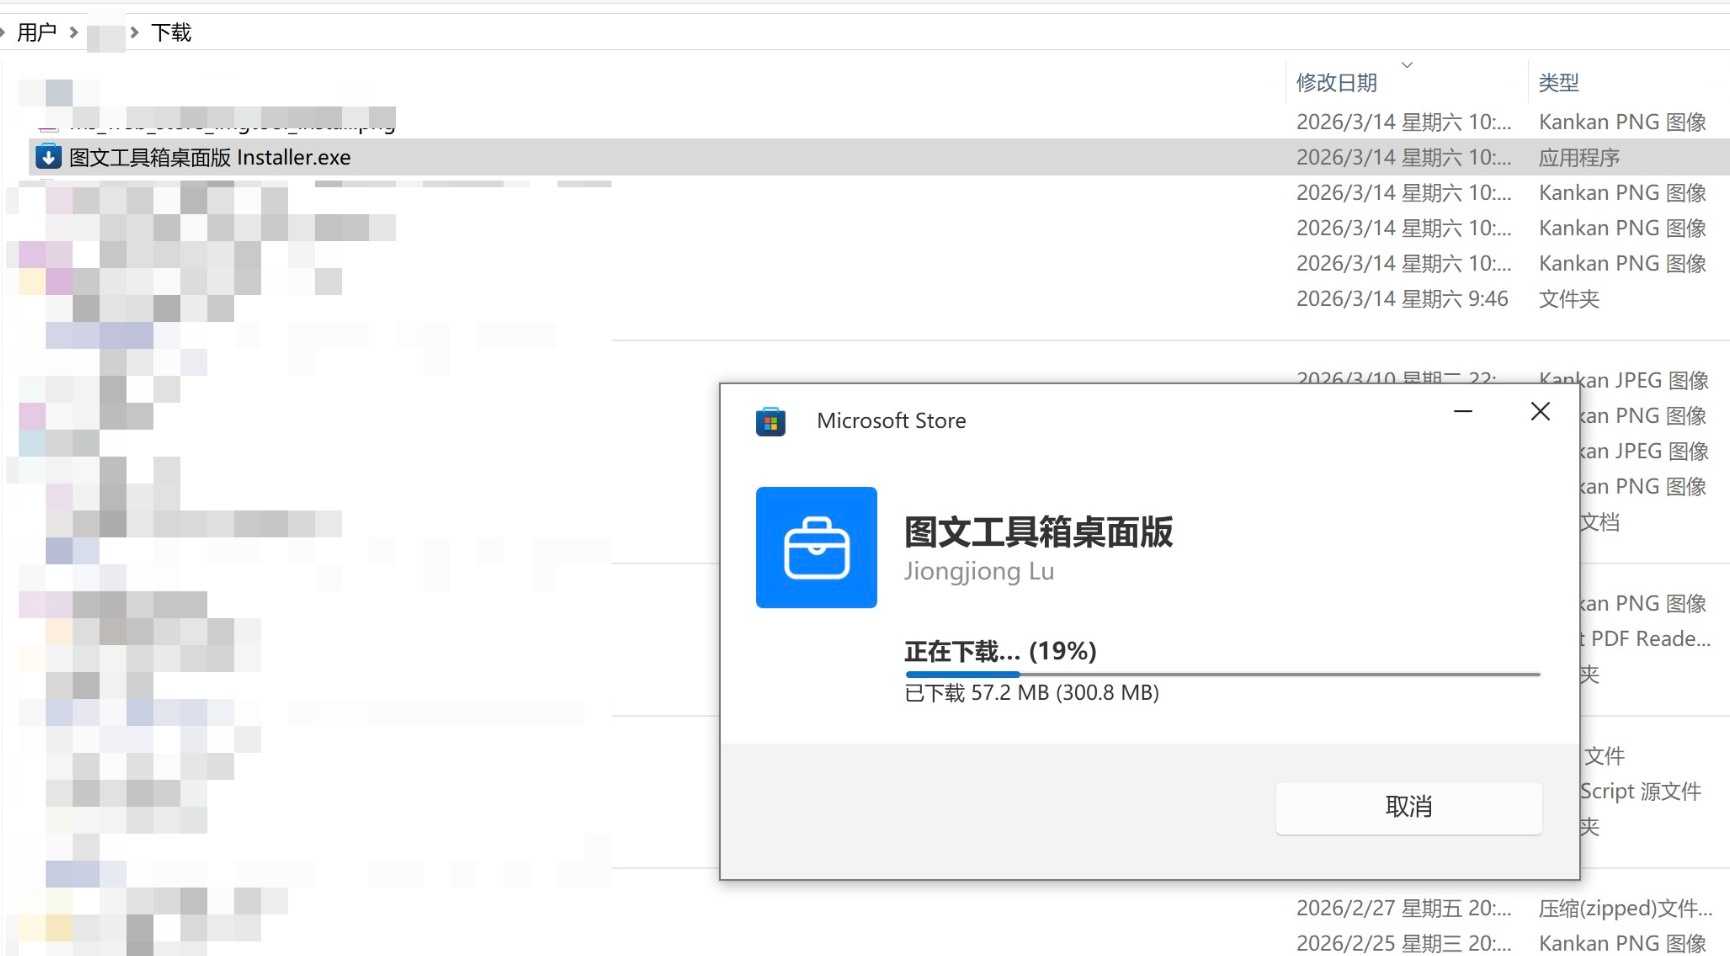Click the 取消 cancel button
The width and height of the screenshot is (1730, 956).
(1409, 807)
